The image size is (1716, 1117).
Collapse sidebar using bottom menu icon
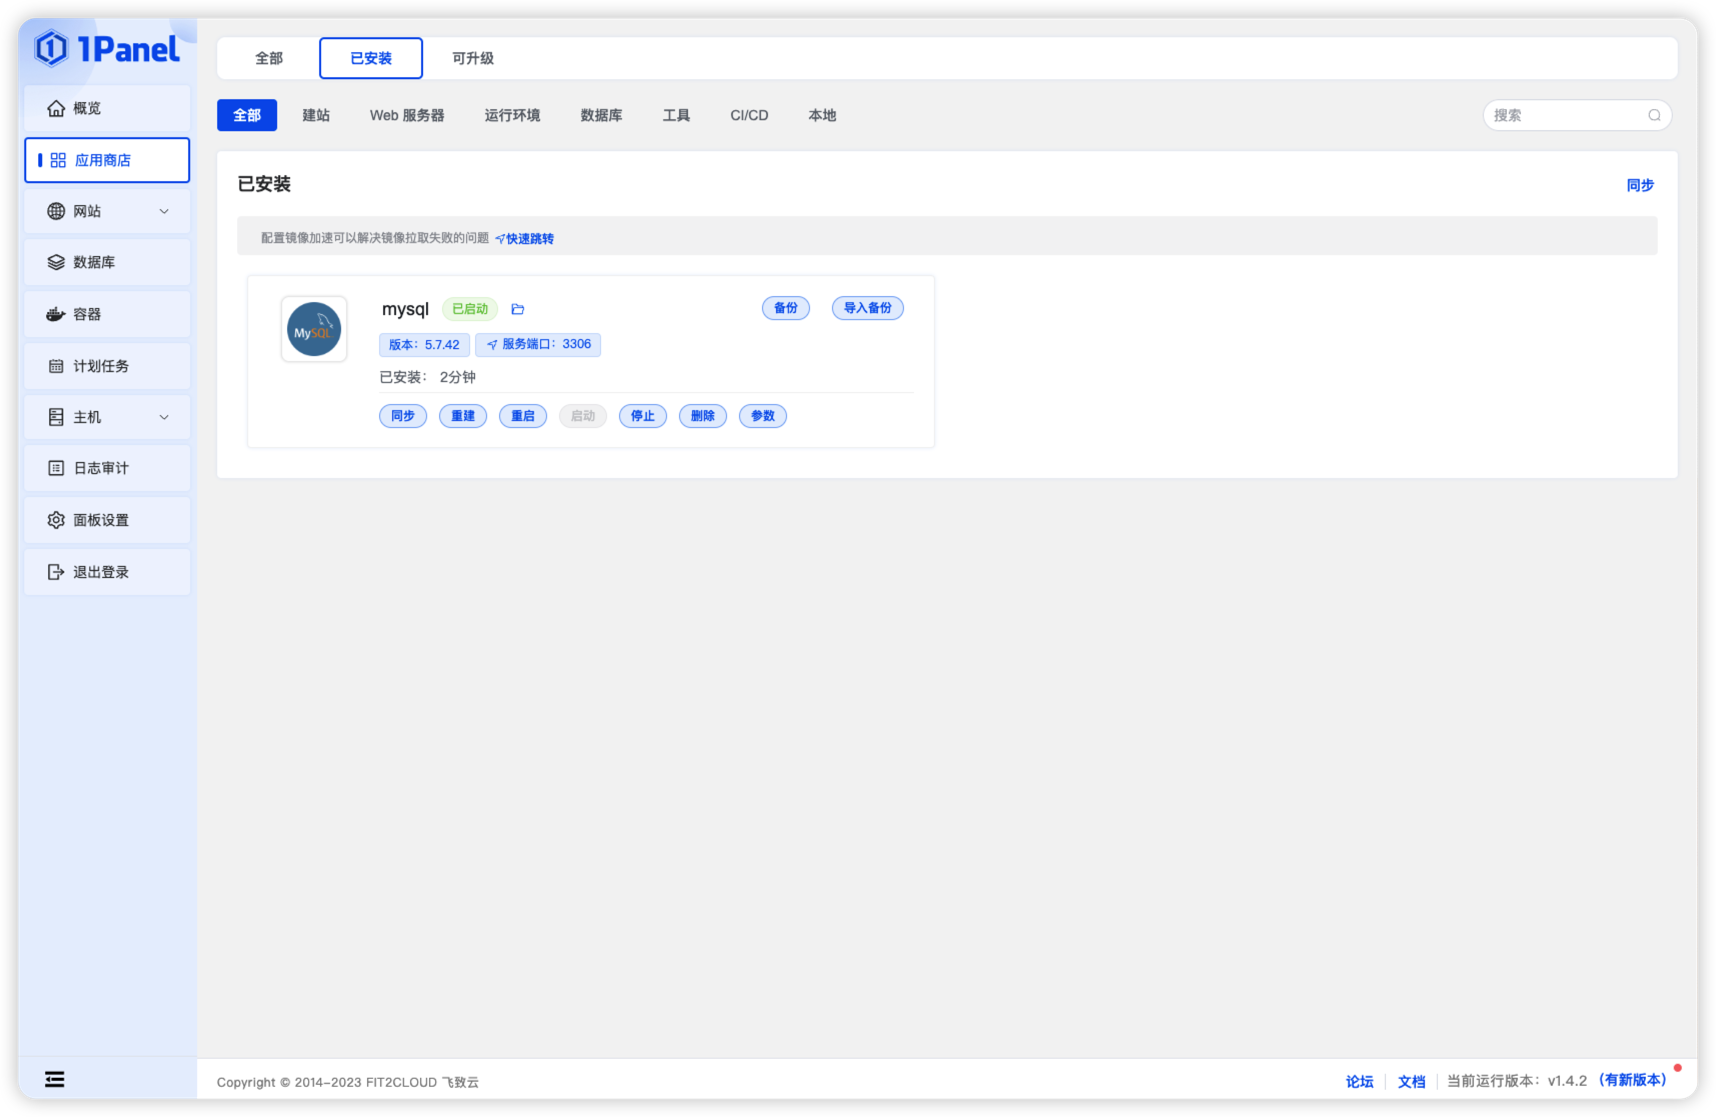(x=55, y=1079)
